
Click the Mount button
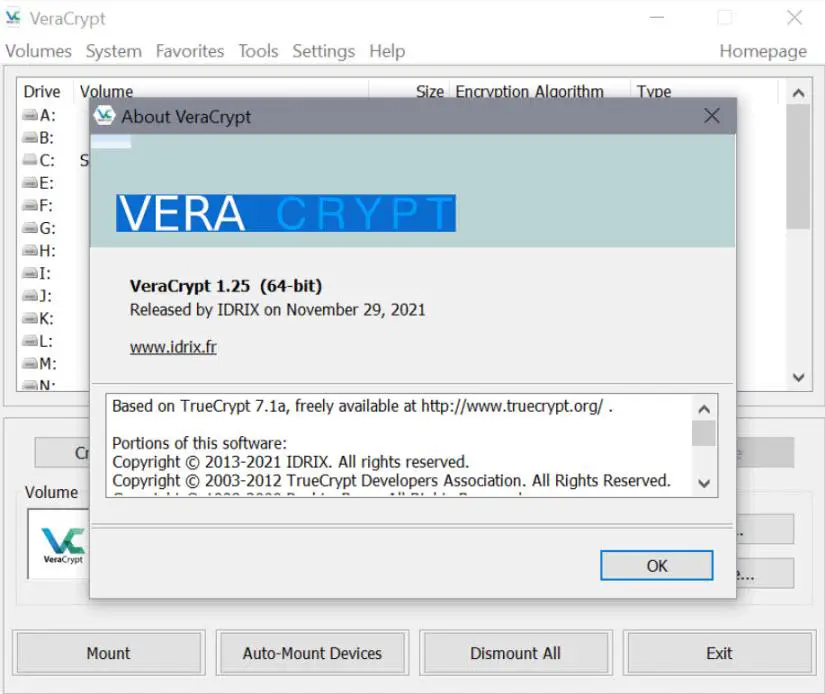pos(108,653)
